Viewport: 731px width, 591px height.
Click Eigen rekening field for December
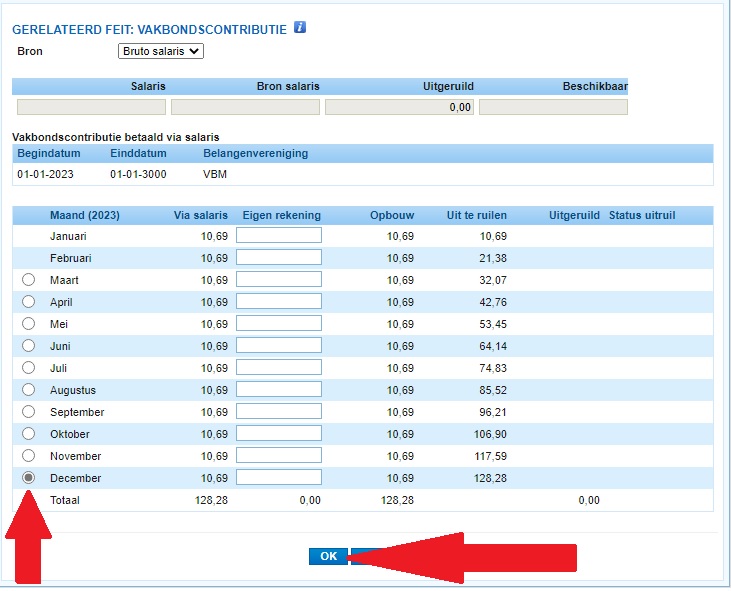coord(279,477)
